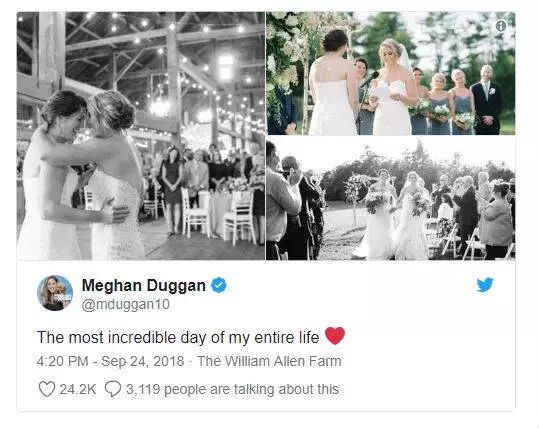The height and width of the screenshot is (428, 539).
Task: Click the blue verified checkmark badge
Action: [x=219, y=285]
